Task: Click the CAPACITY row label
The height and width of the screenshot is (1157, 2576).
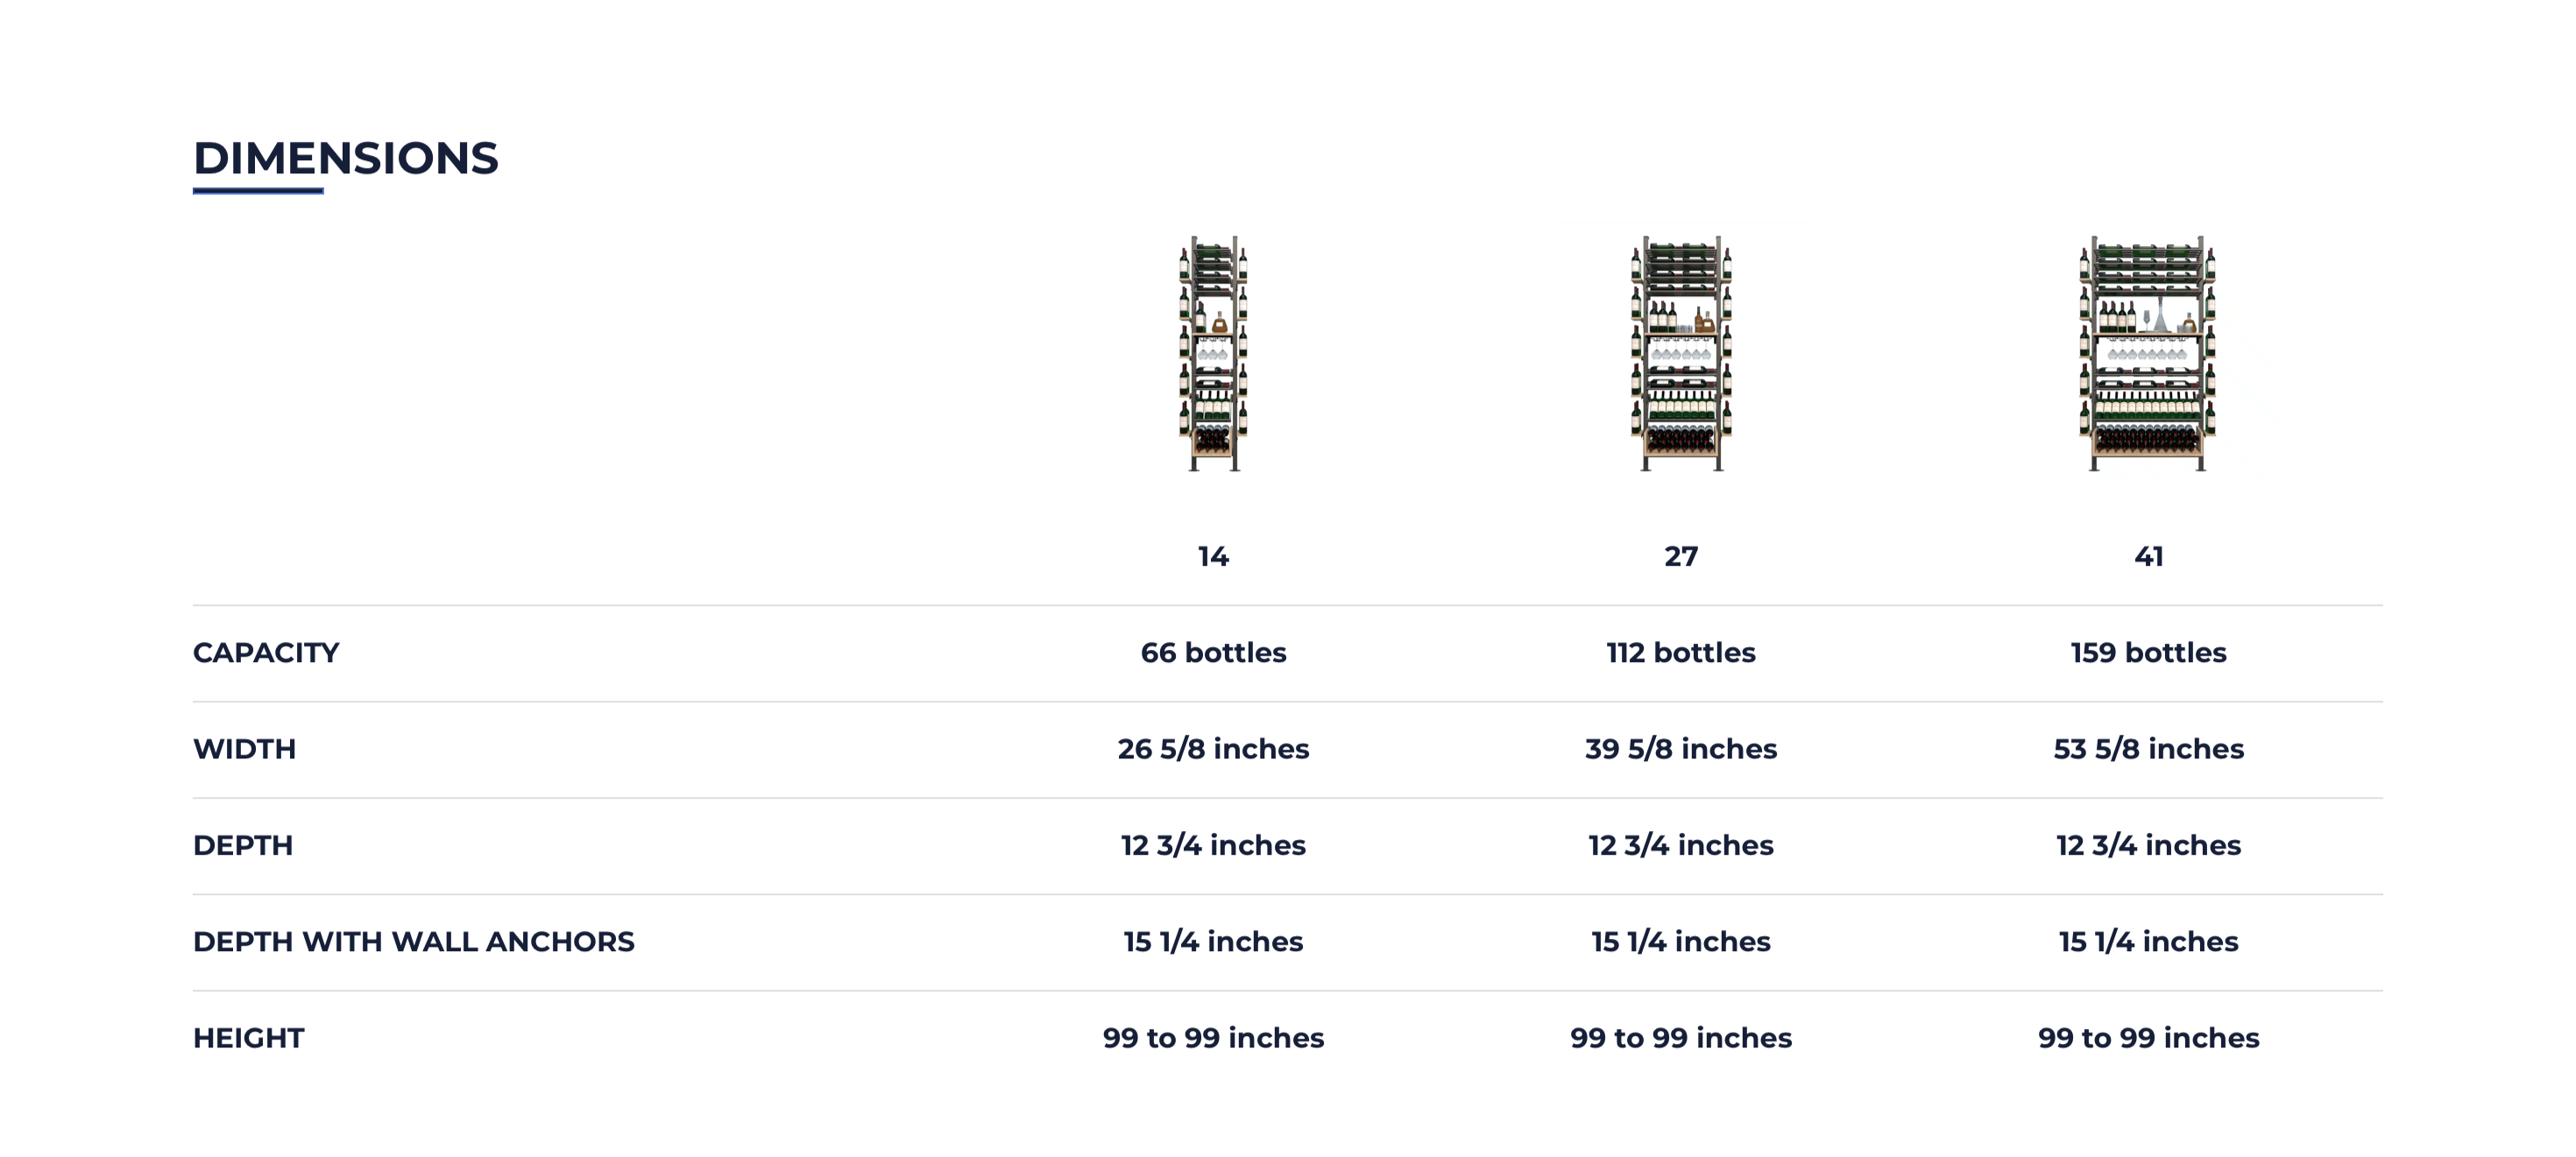Action: pyautogui.click(x=266, y=653)
